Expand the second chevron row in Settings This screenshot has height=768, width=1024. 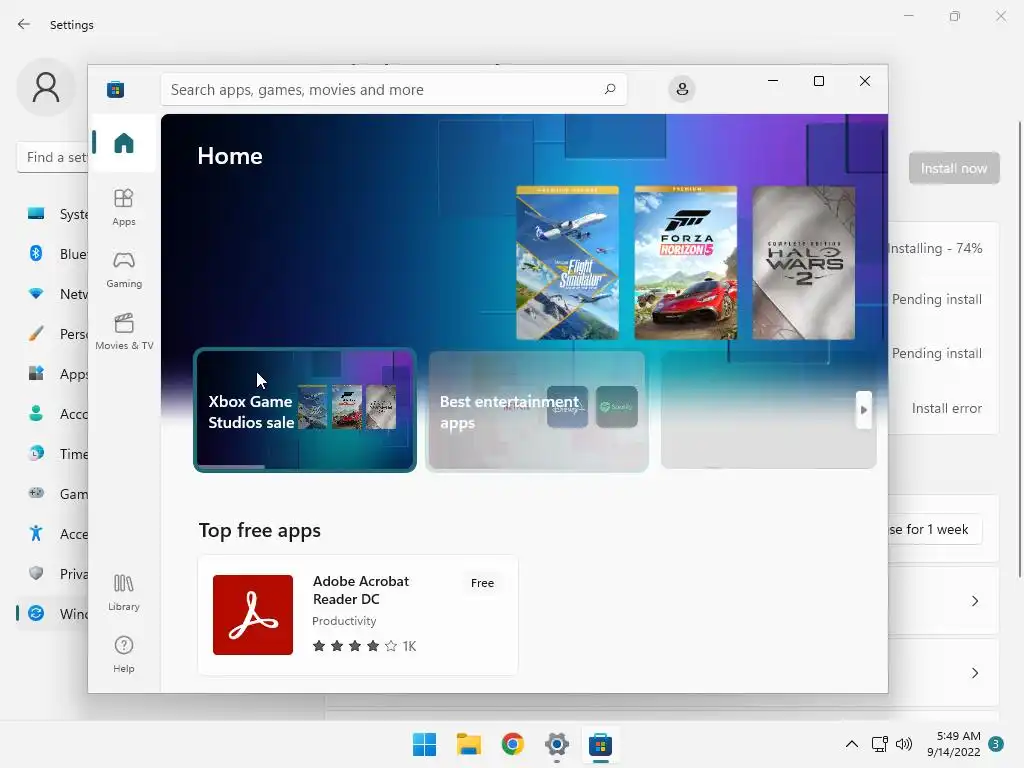click(x=974, y=673)
